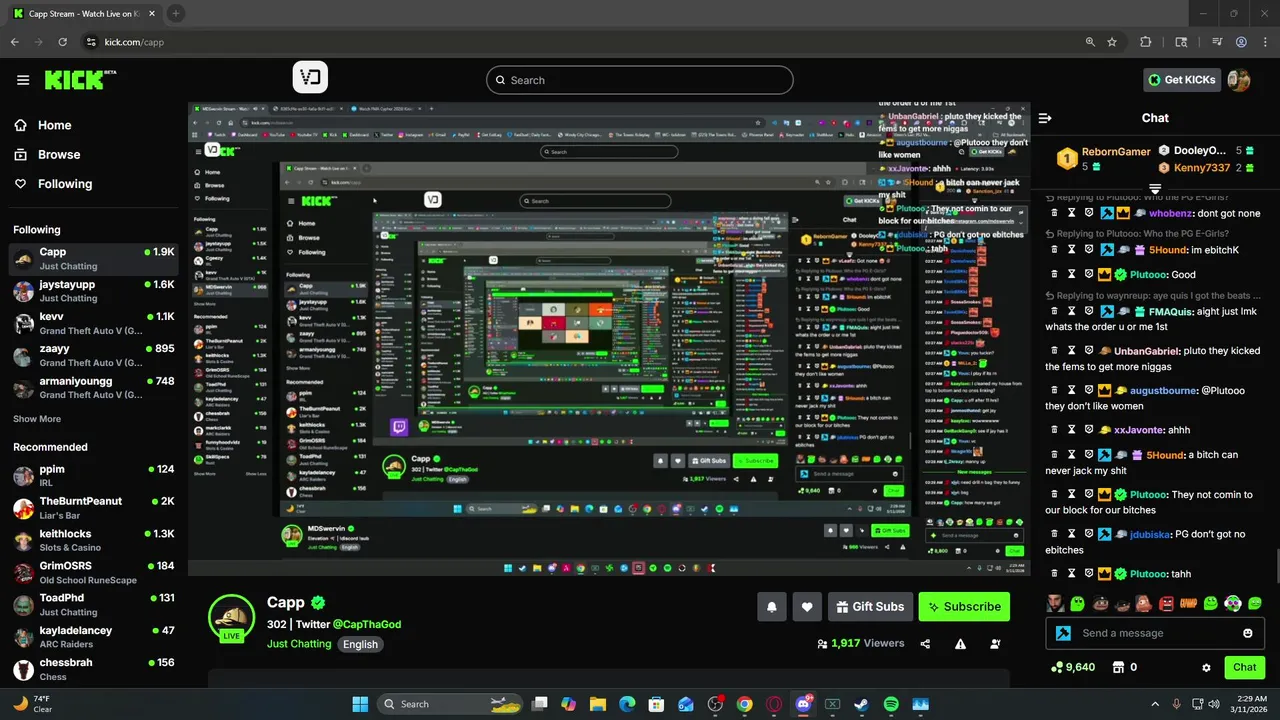
Task: Click the 9,640 channel points balance
Action: (x=1073, y=667)
